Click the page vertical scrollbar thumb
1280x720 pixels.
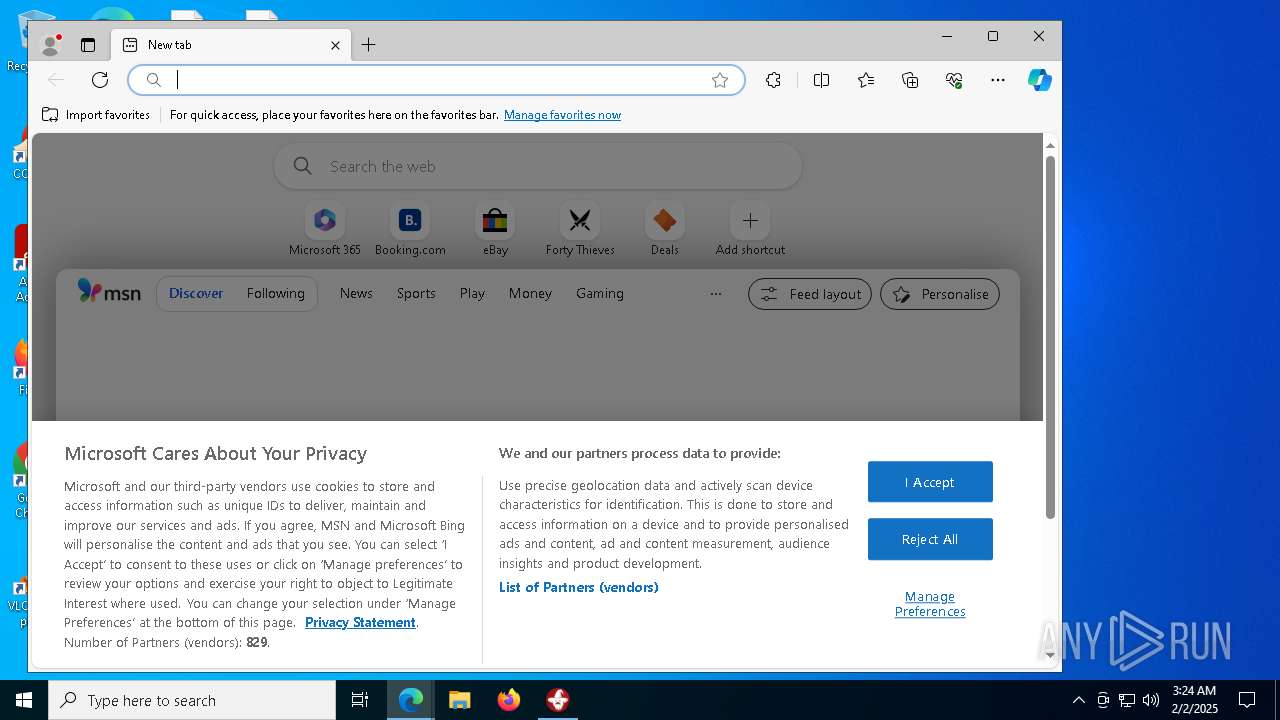click(1050, 337)
